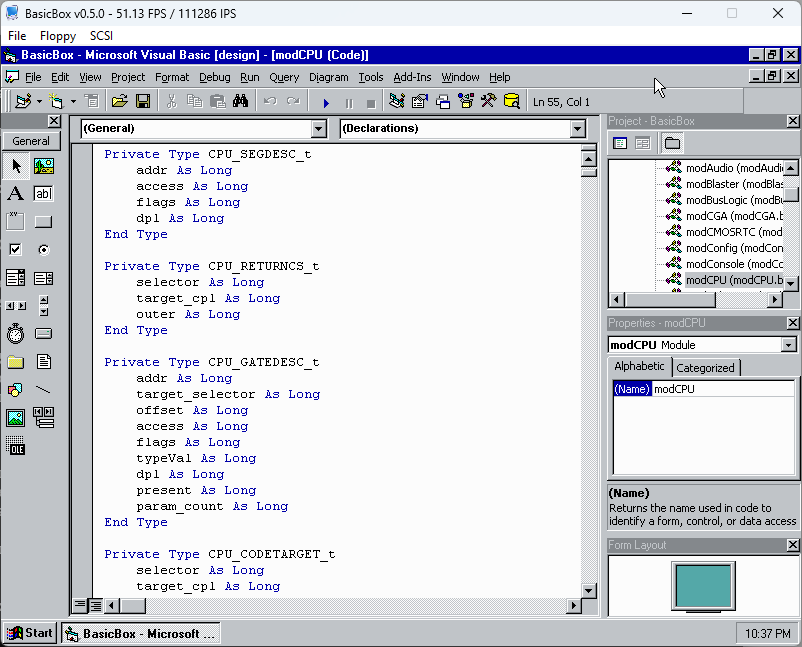Click the Toggle Folders button in the Project panel
The width and height of the screenshot is (802, 647).
pos(672,144)
